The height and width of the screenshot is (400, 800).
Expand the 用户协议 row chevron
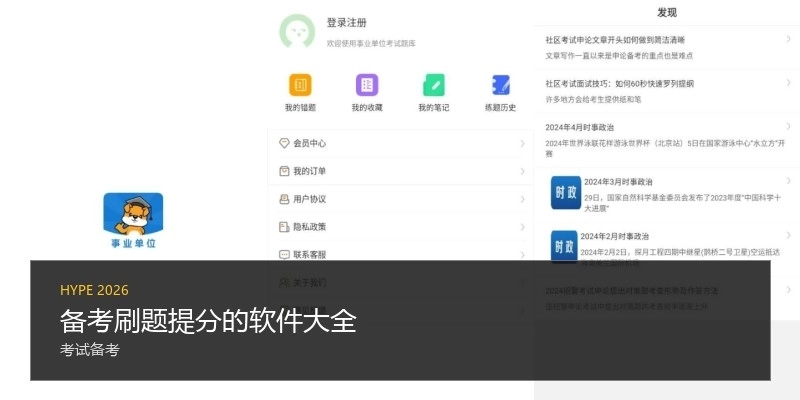(x=522, y=199)
